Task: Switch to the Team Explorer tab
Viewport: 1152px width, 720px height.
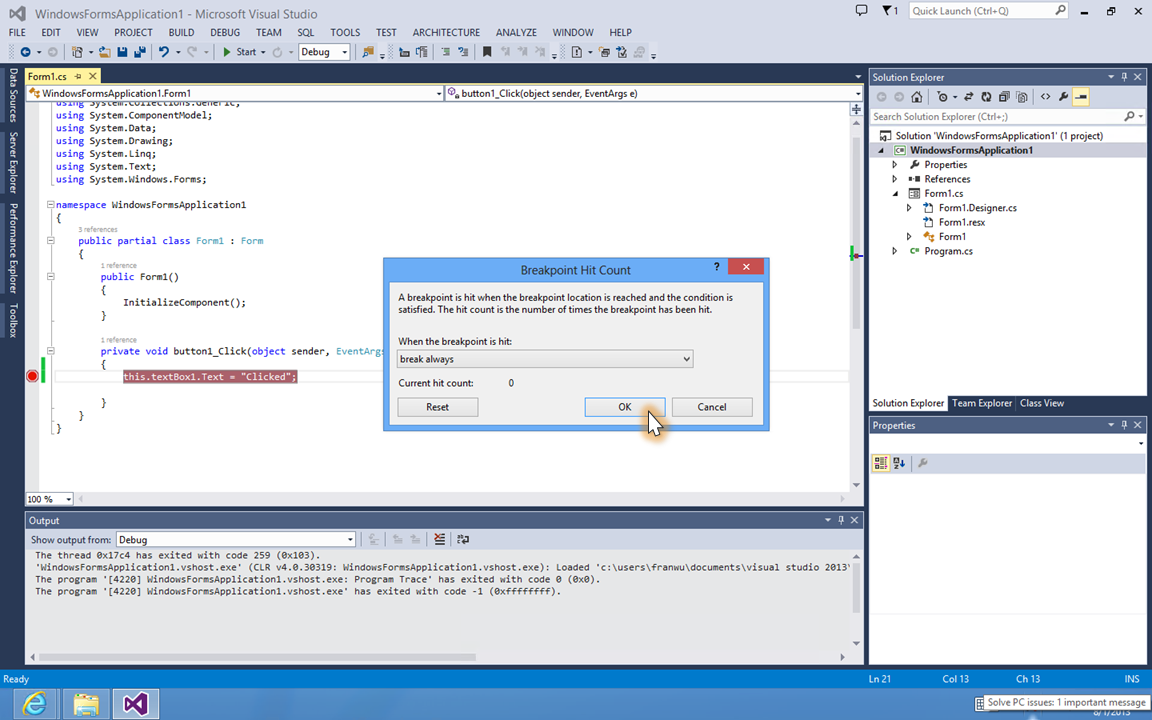Action: pos(981,403)
